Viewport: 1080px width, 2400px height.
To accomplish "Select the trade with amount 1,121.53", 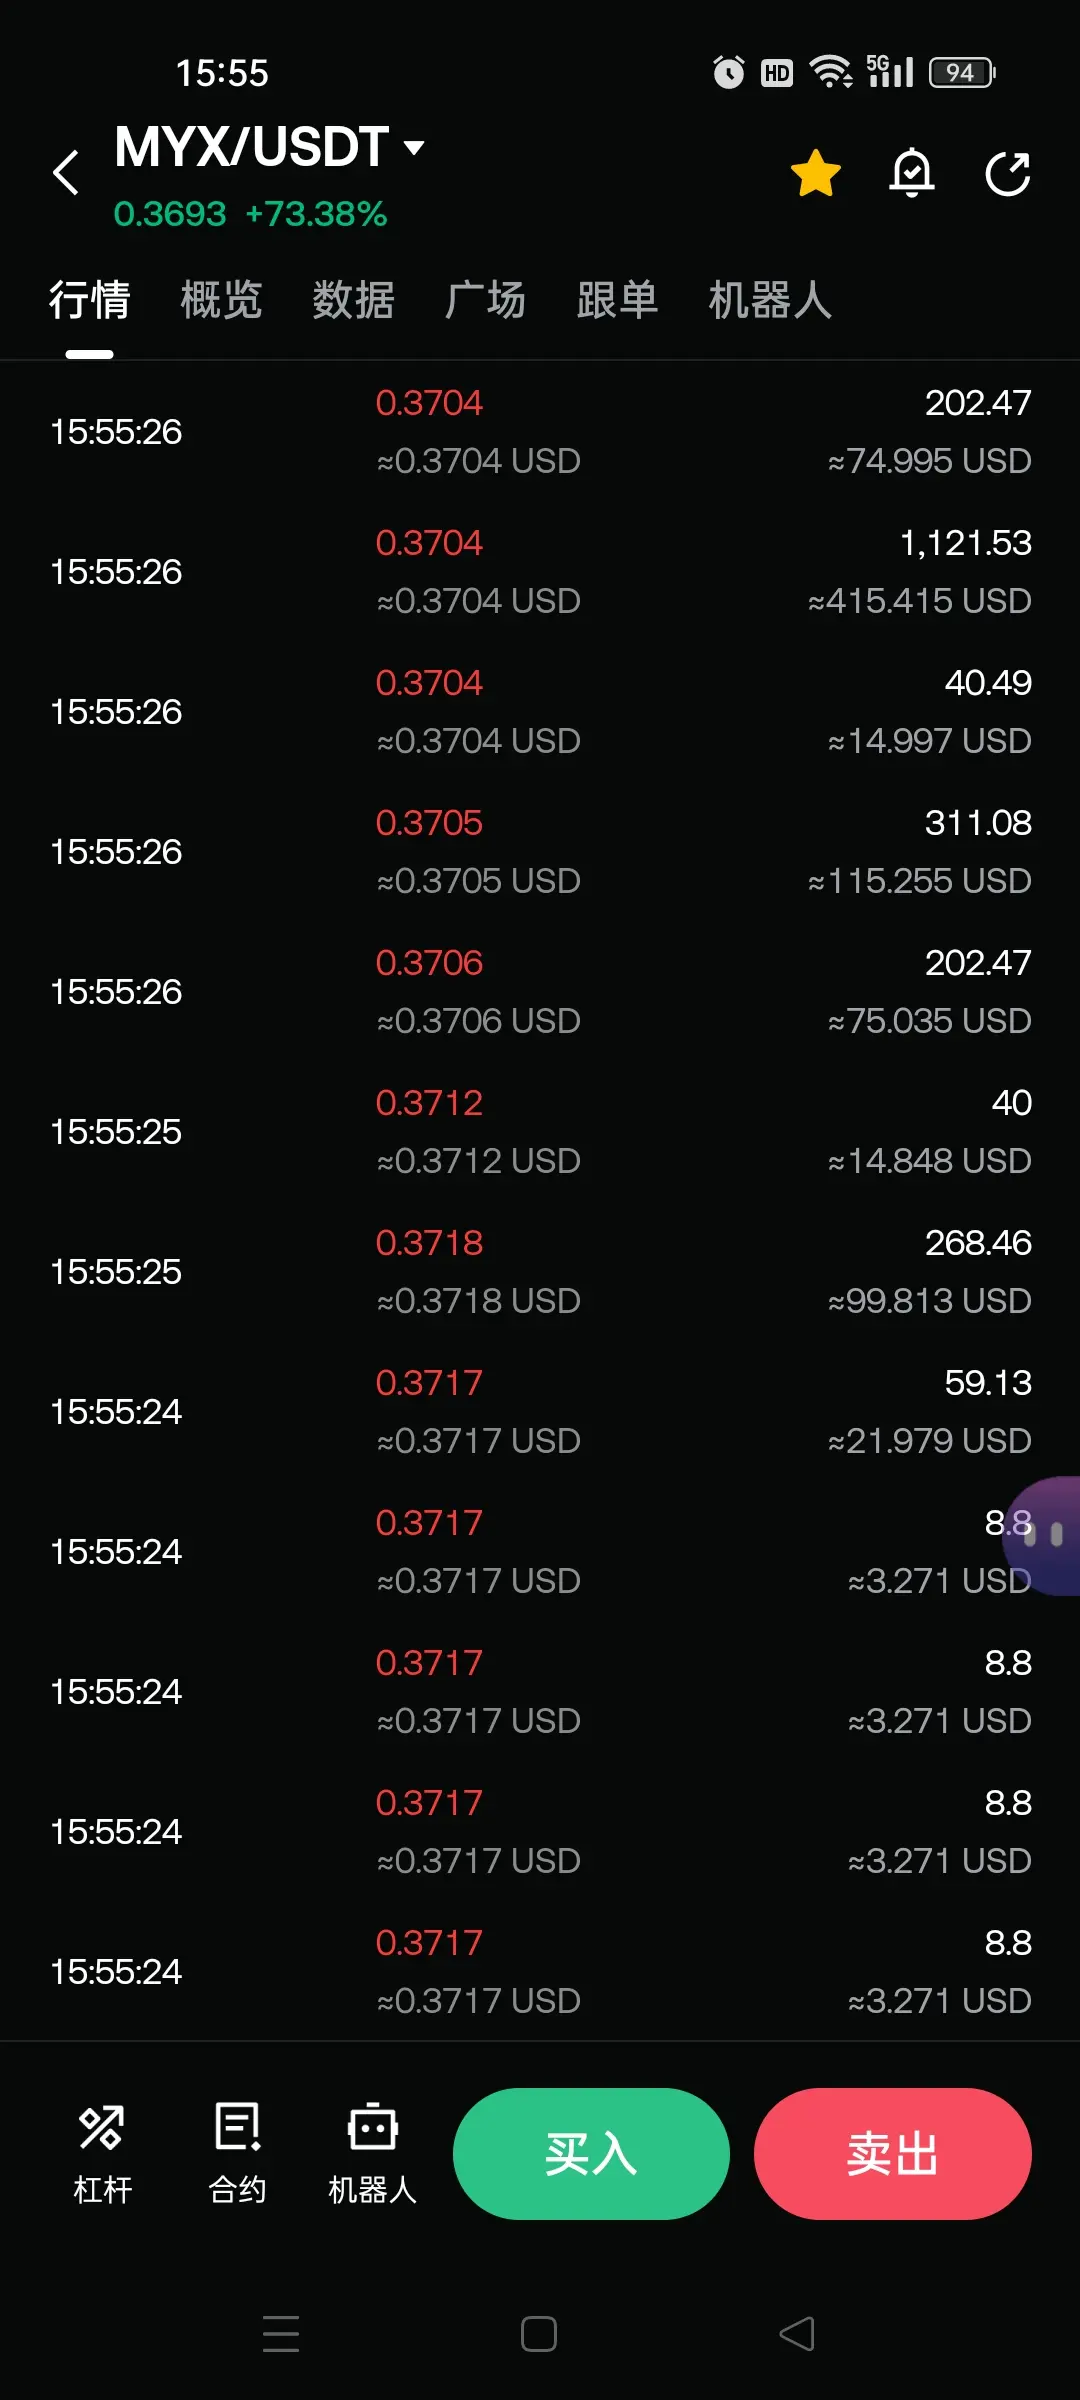I will [x=540, y=571].
